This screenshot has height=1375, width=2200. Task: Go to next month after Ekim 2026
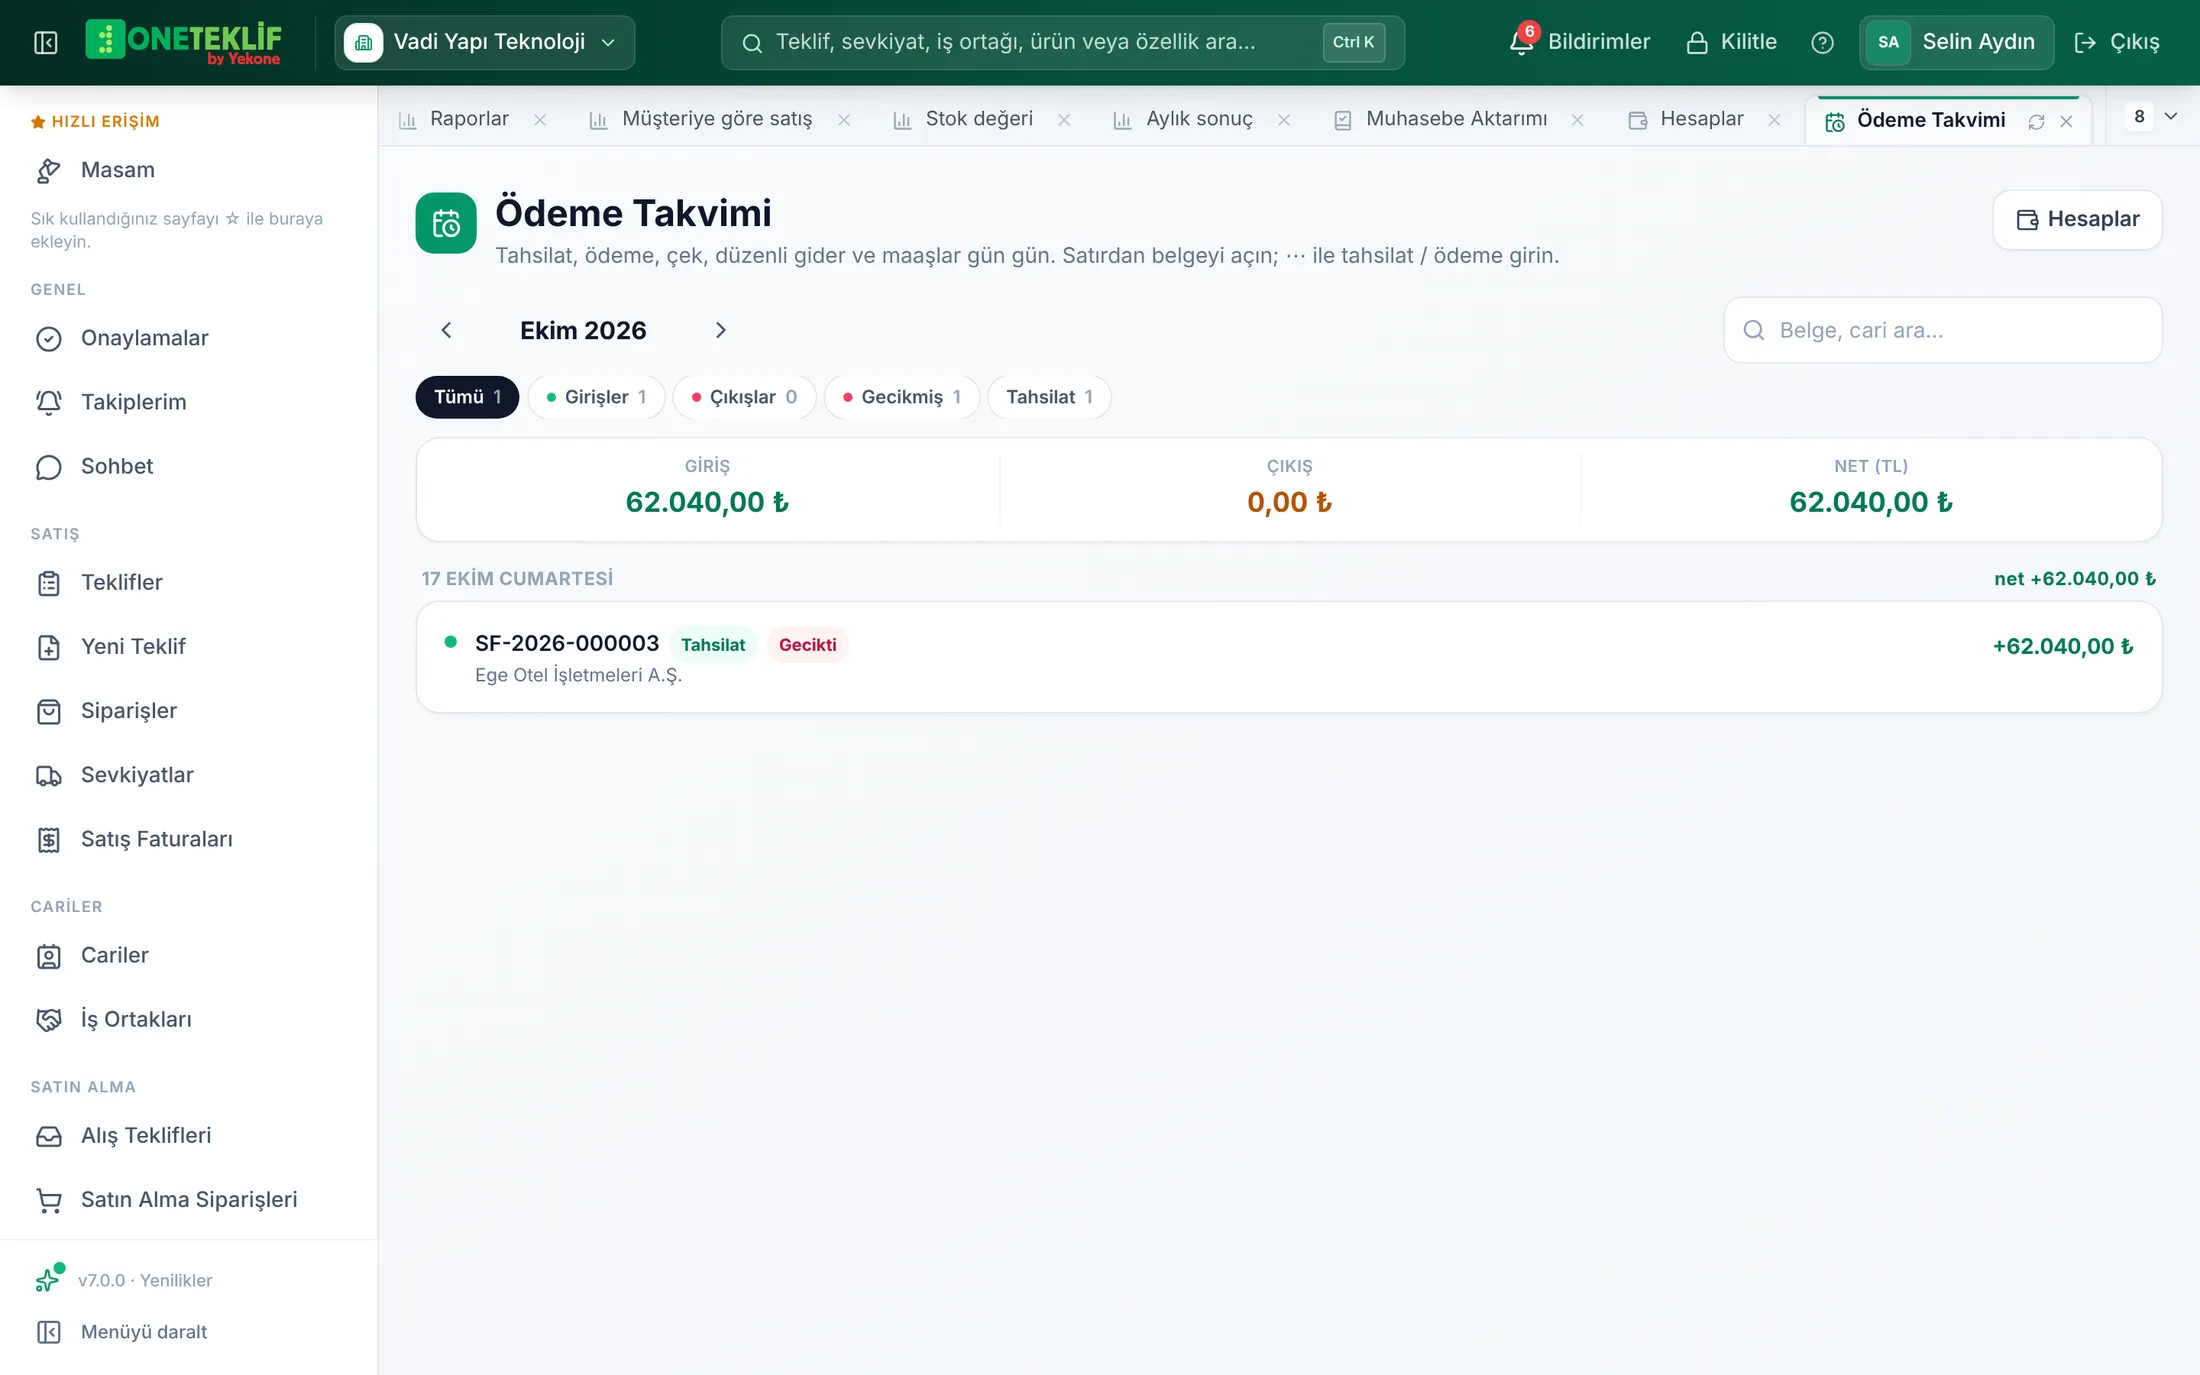point(720,330)
